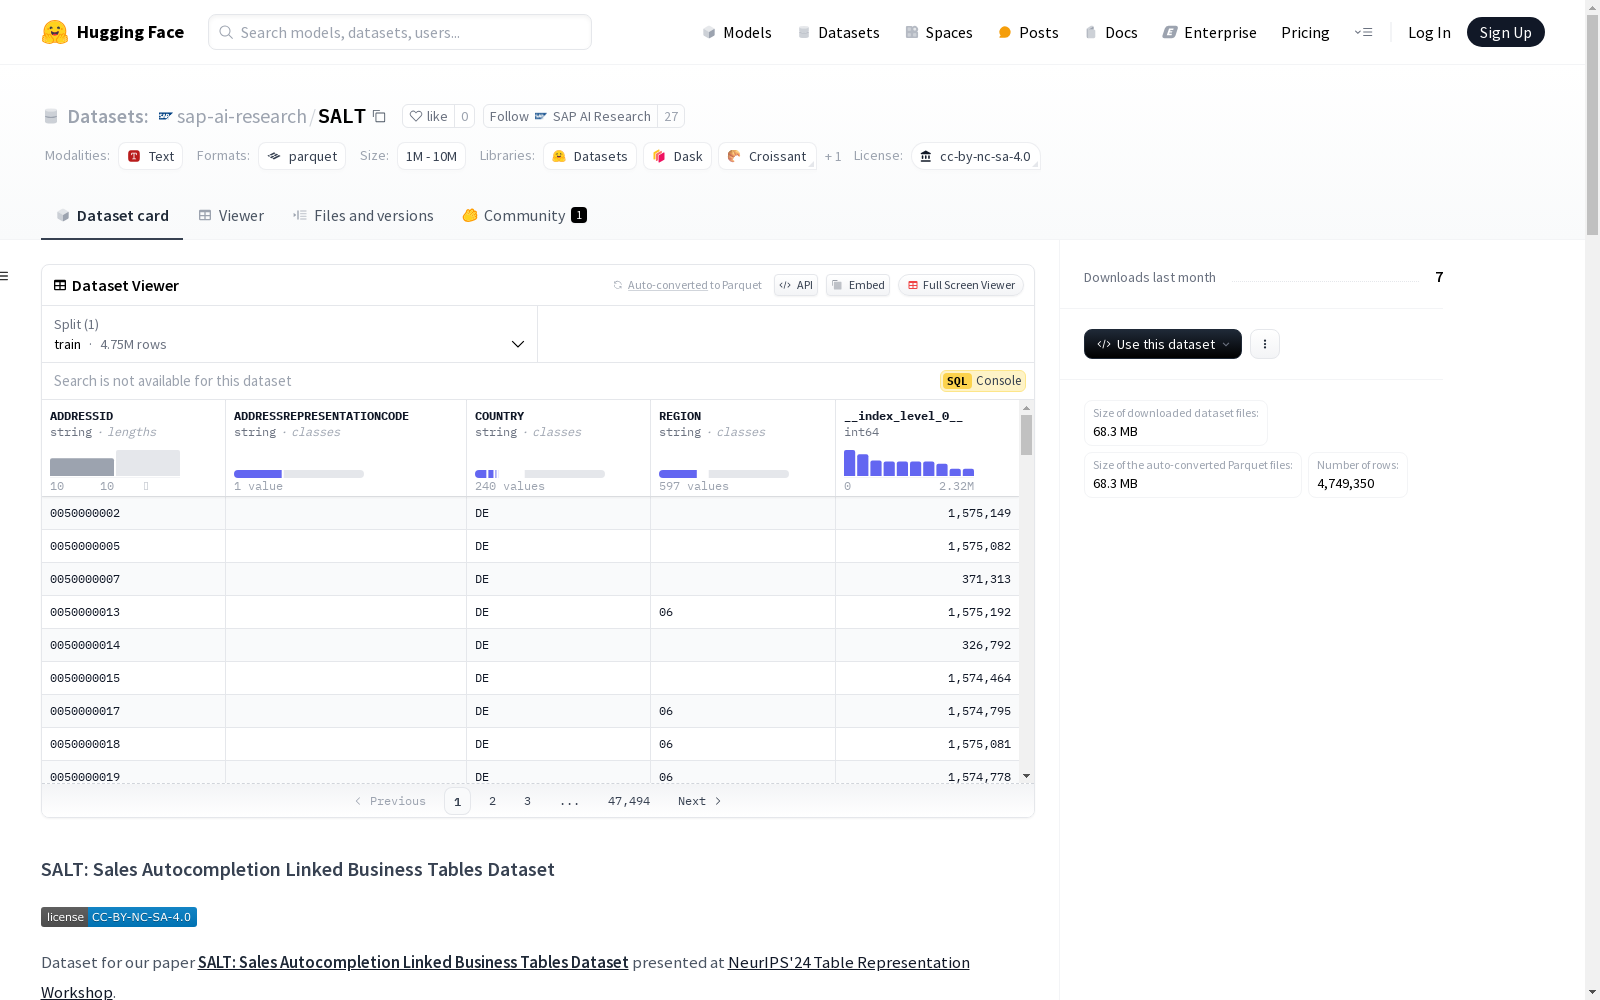Image resolution: width=1600 pixels, height=1000 pixels.
Task: Click the CC-BY-NC-SA-4.0 license badge
Action: 119,917
